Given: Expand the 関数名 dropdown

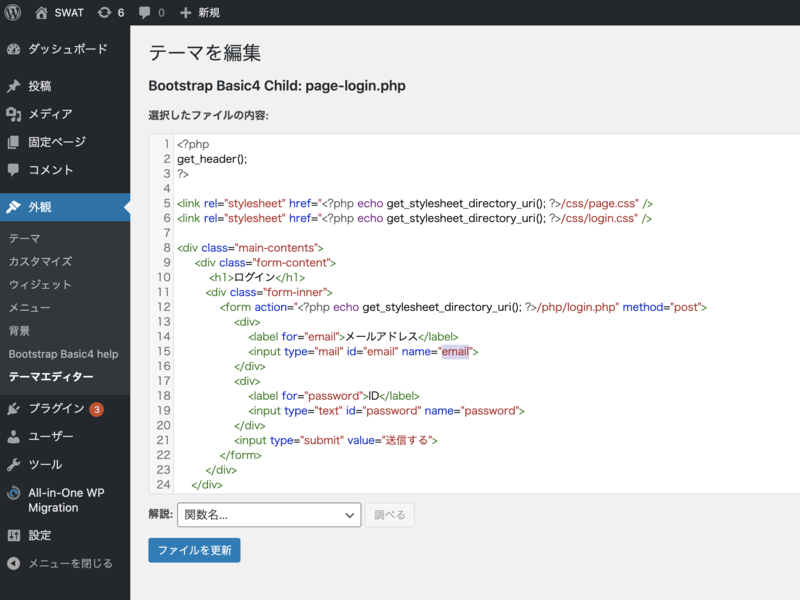Looking at the screenshot, I should 268,515.
